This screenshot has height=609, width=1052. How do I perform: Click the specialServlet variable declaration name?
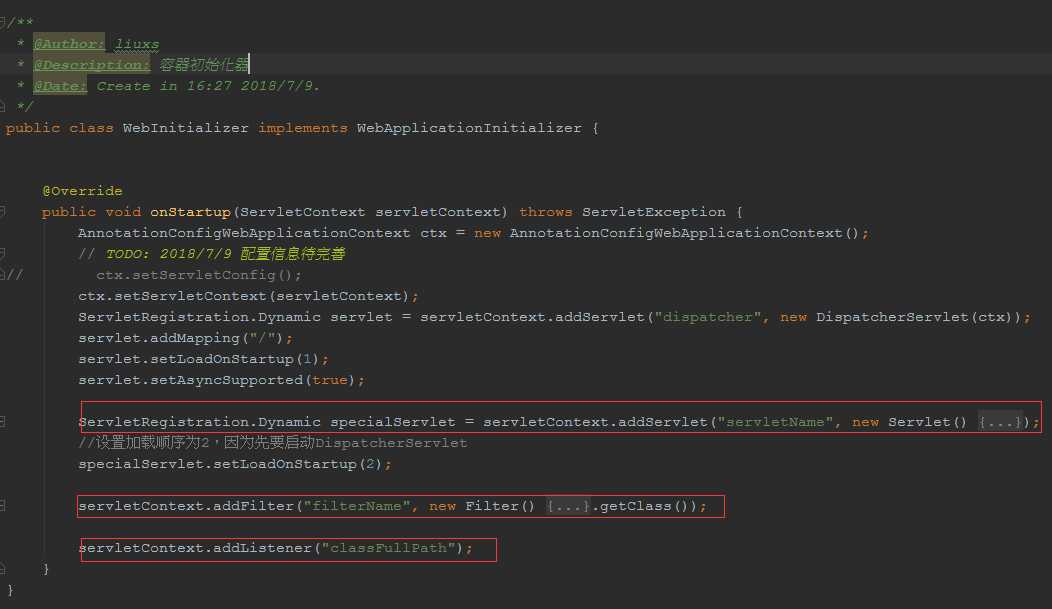click(x=392, y=422)
